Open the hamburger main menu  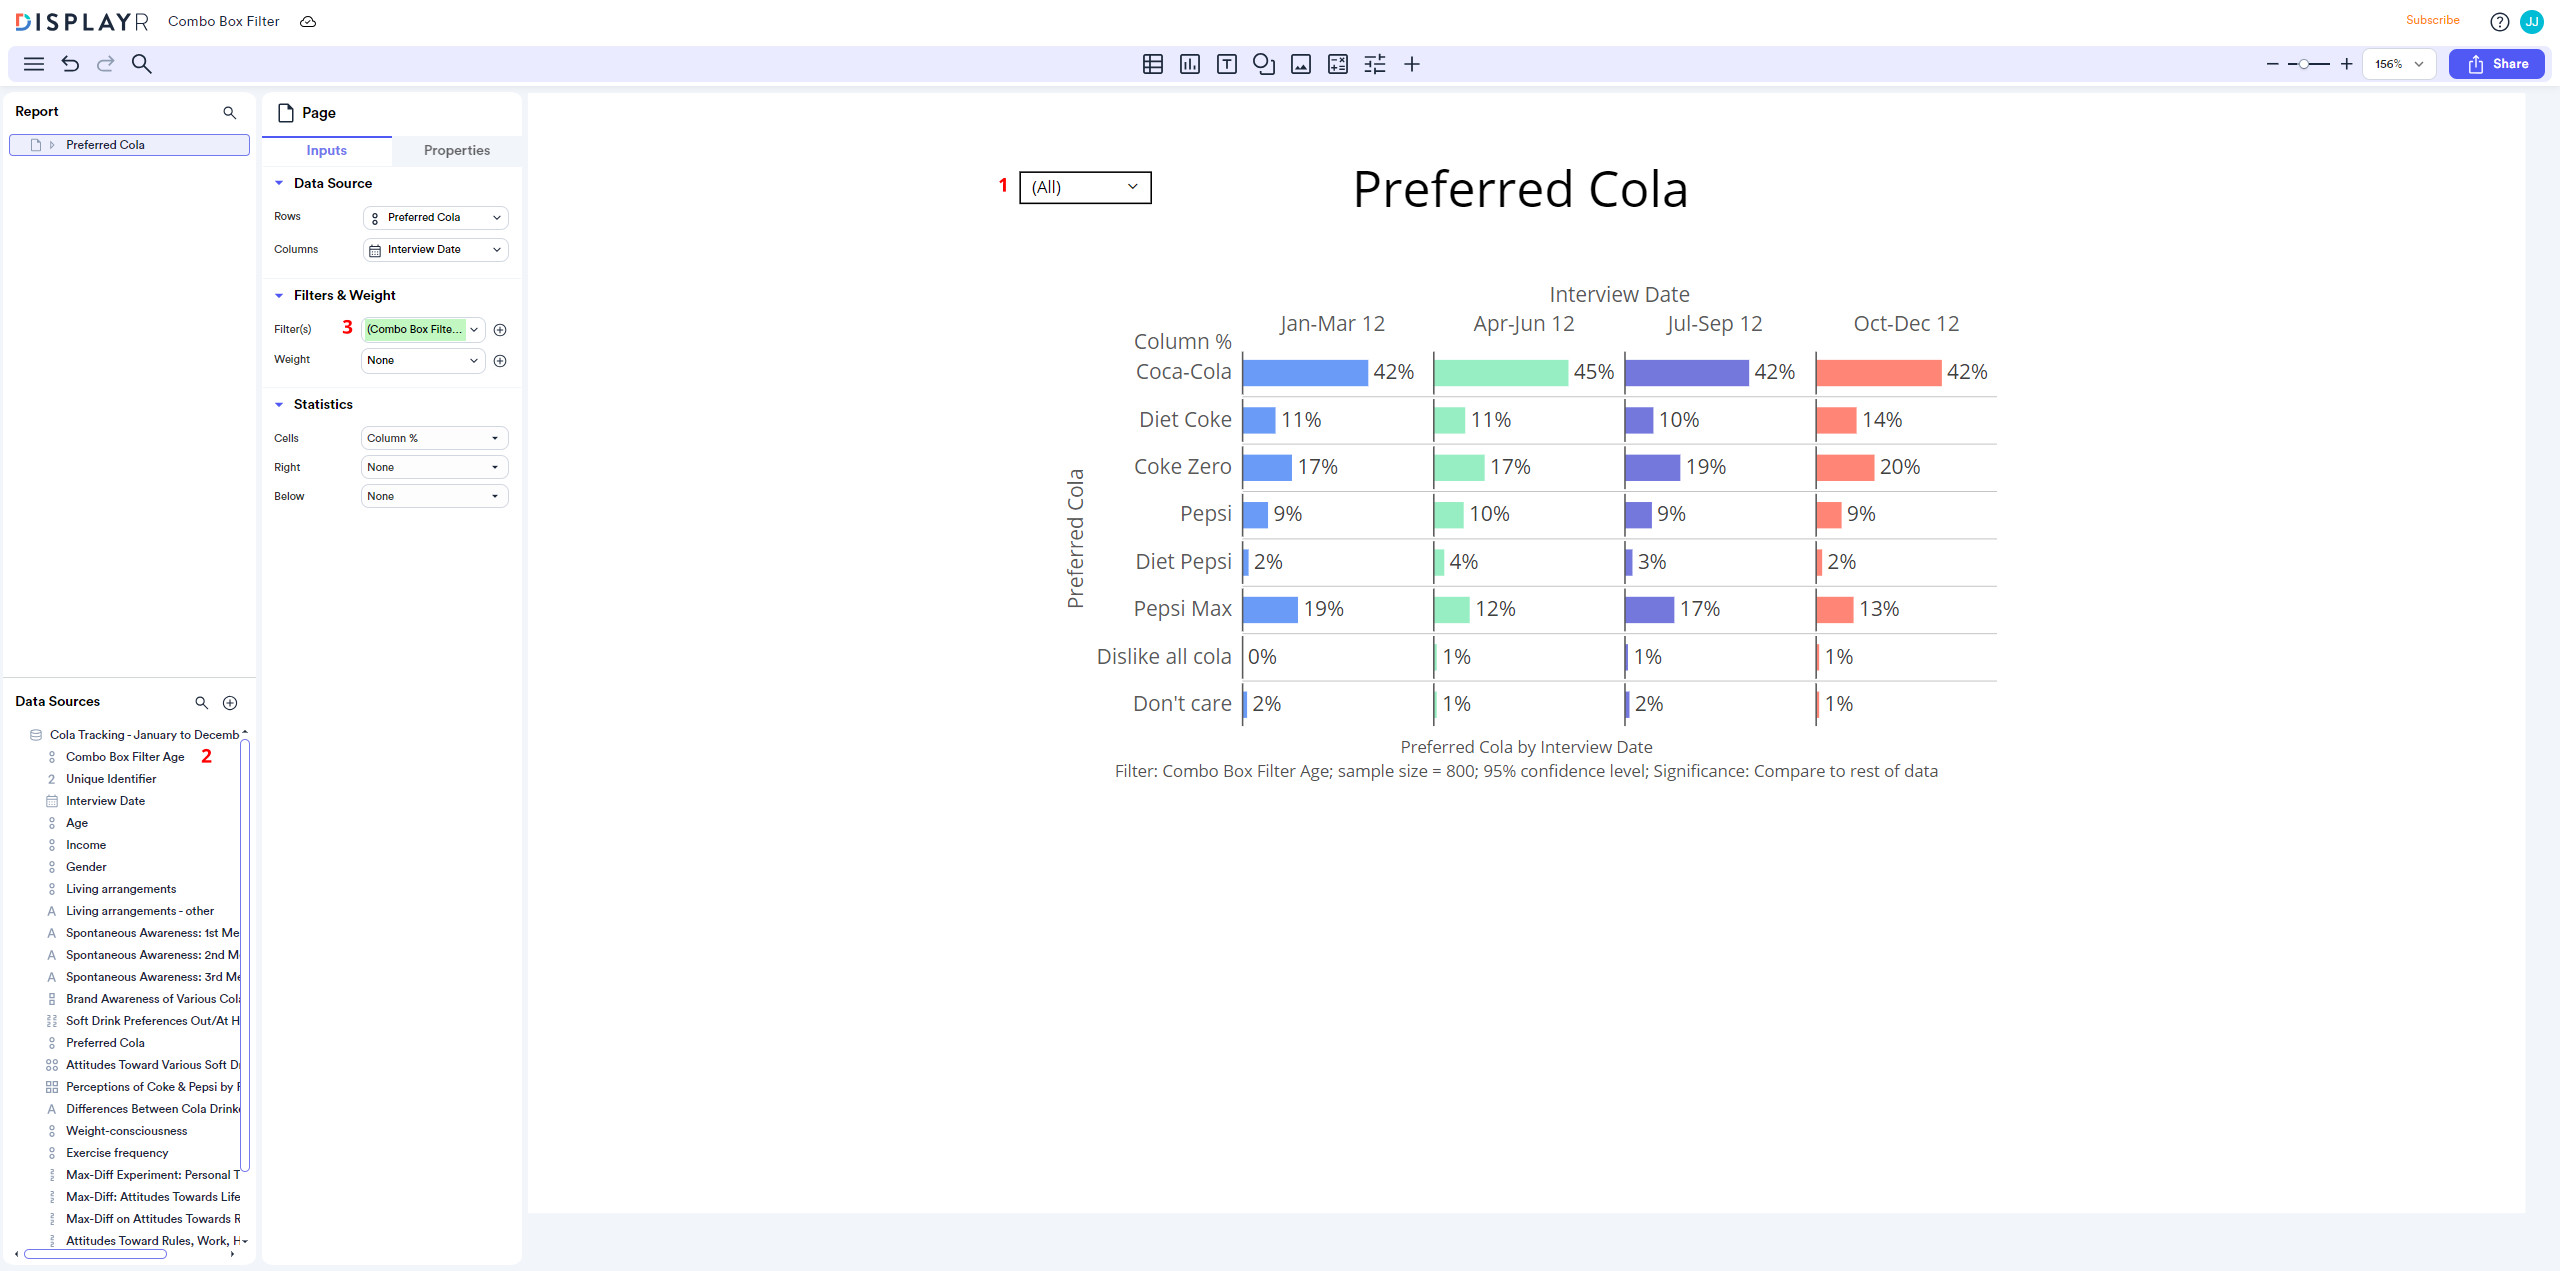tap(33, 64)
